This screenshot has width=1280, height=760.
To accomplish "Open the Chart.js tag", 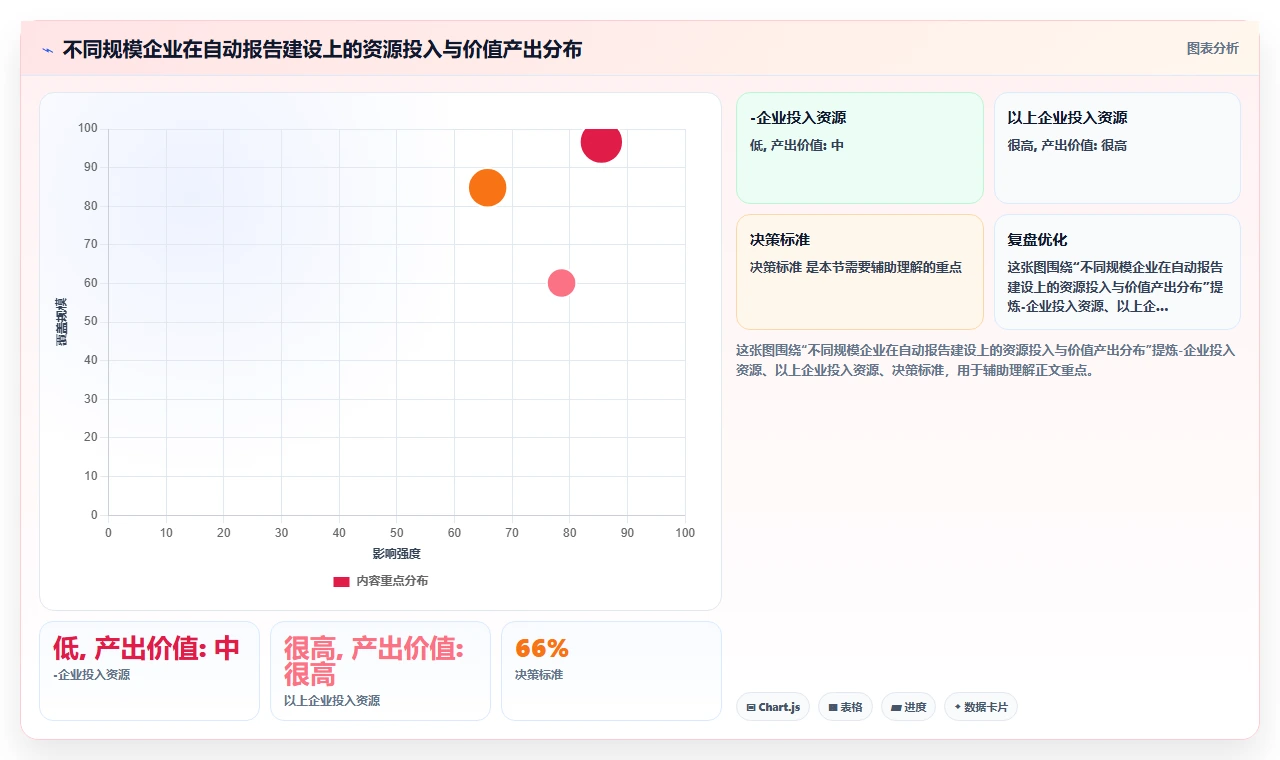I will (x=772, y=707).
